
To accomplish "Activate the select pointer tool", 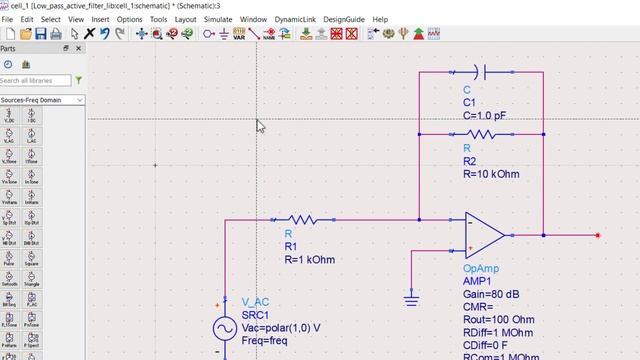I will tap(74, 34).
